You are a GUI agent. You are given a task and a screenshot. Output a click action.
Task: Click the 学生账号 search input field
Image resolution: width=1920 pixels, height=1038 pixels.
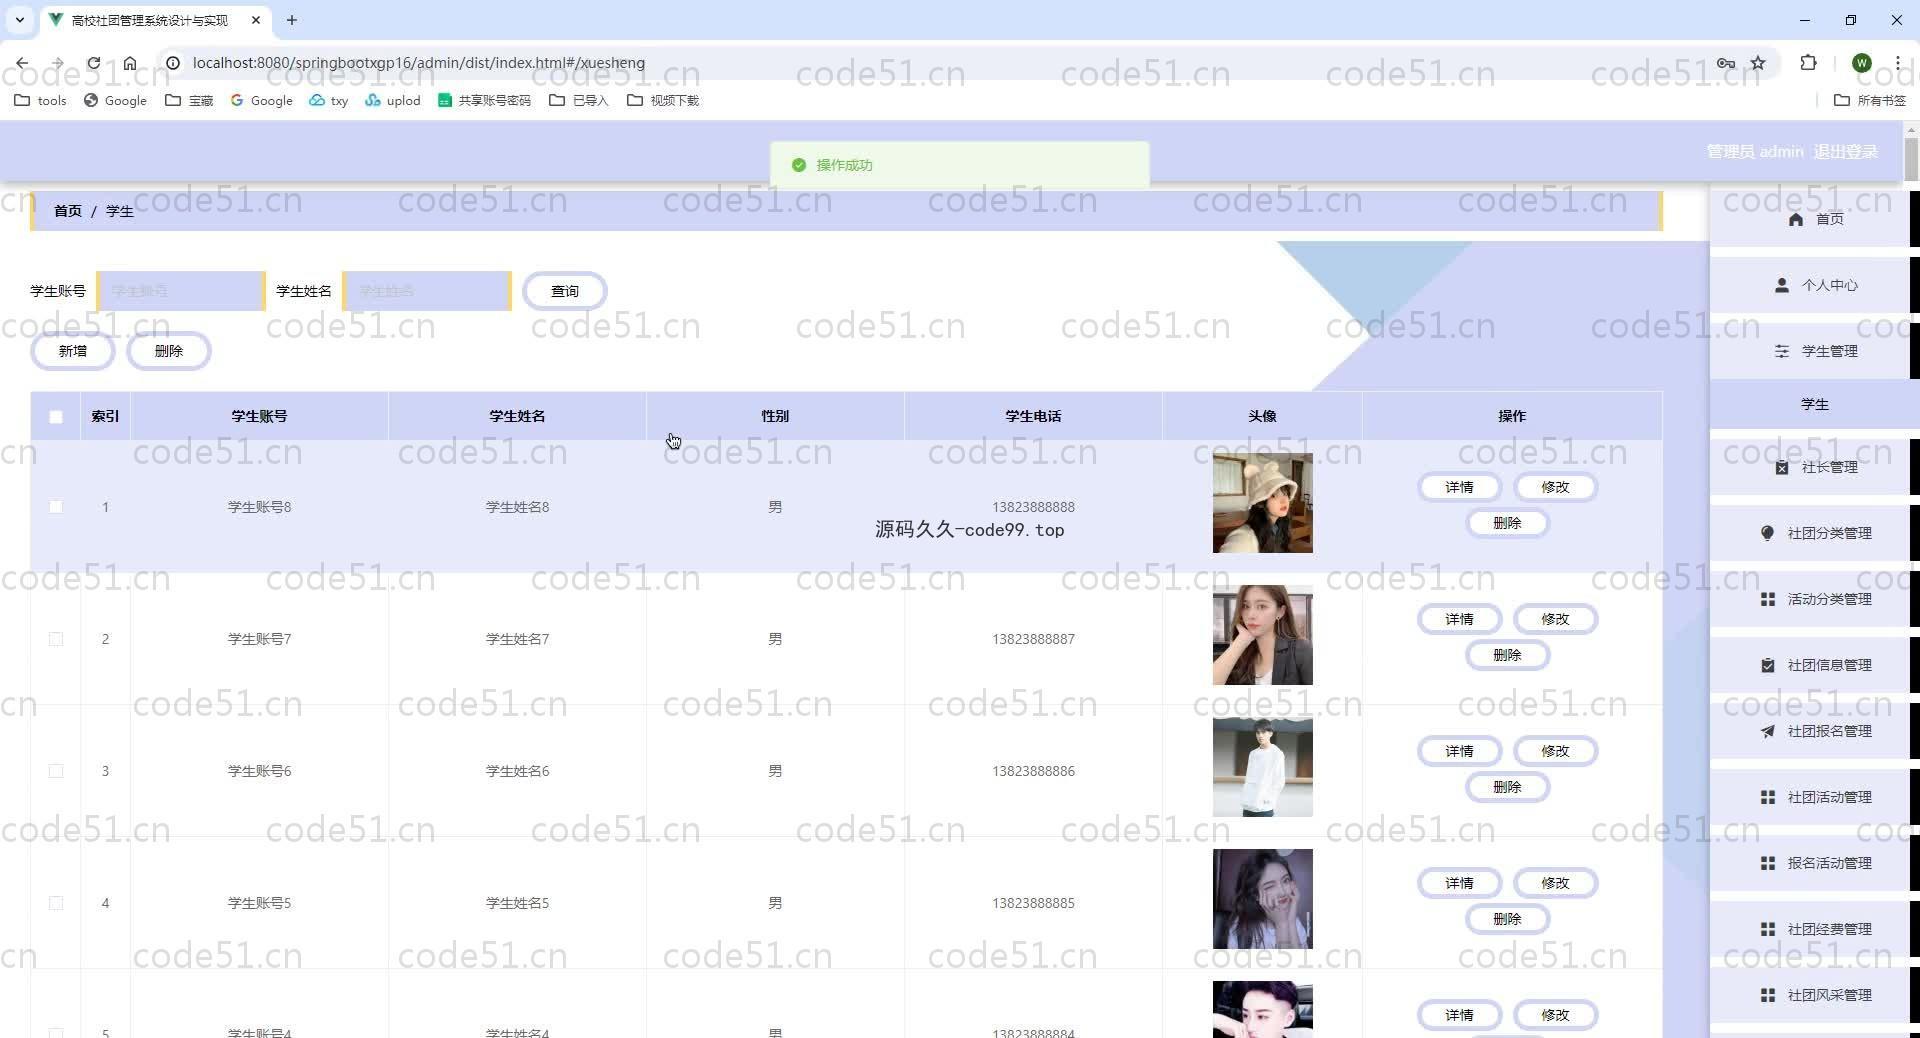(x=181, y=291)
